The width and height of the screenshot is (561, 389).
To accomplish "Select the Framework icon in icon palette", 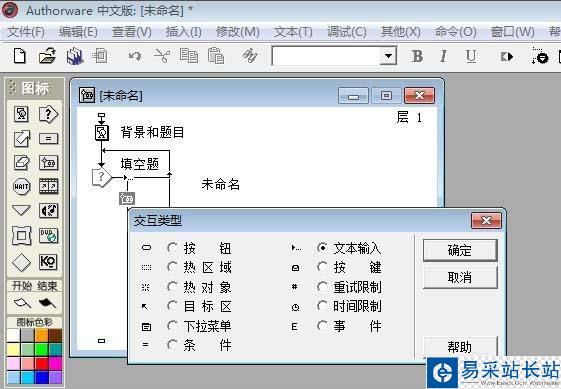I will [21, 235].
